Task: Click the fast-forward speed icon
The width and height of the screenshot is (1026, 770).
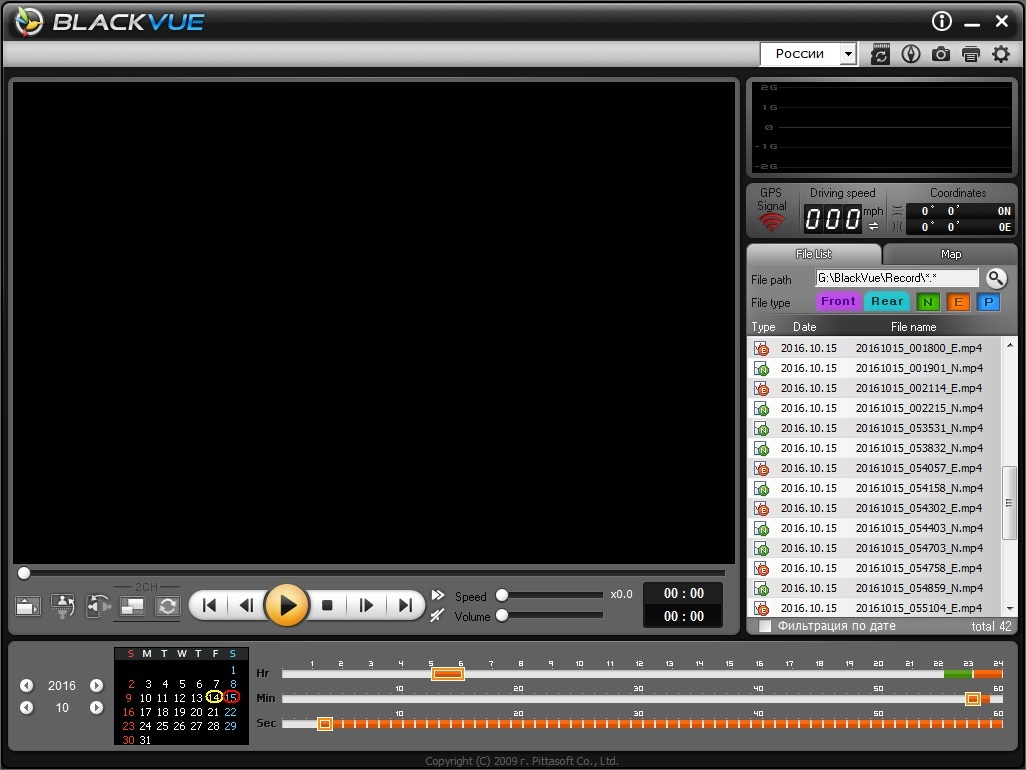Action: (x=438, y=595)
